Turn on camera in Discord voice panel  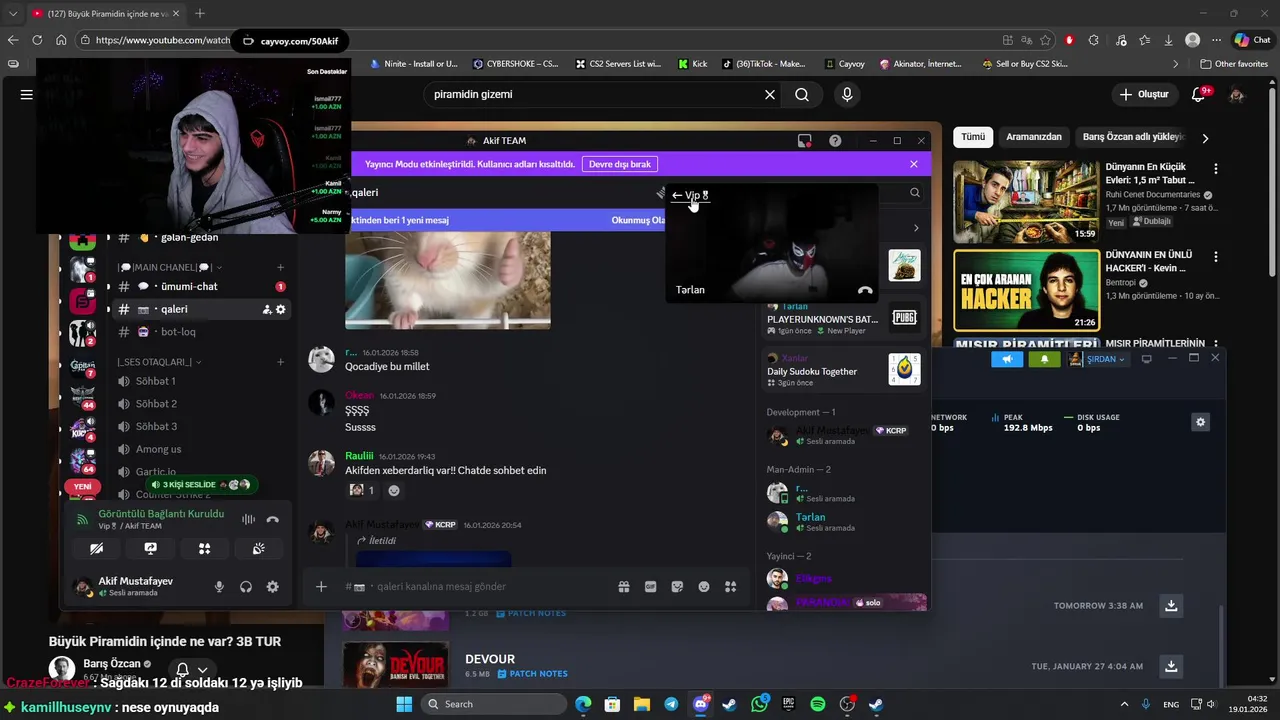(97, 548)
